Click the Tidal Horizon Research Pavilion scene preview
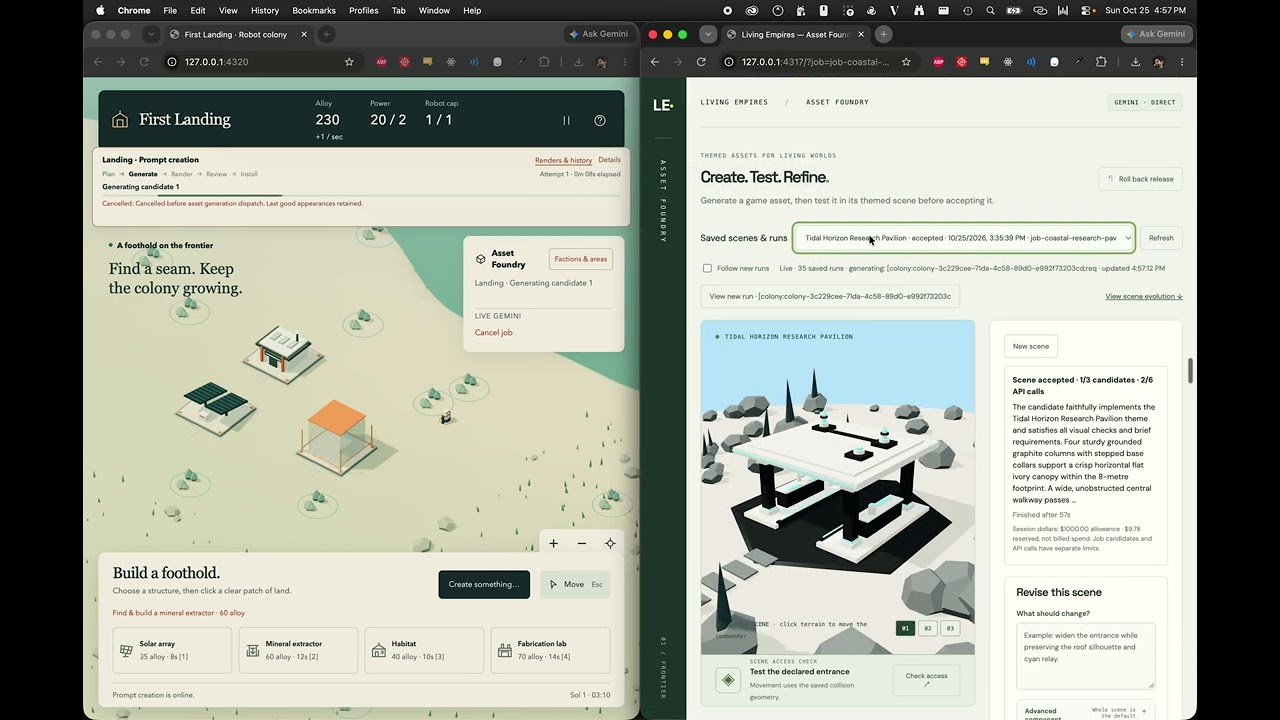 pyautogui.click(x=838, y=487)
